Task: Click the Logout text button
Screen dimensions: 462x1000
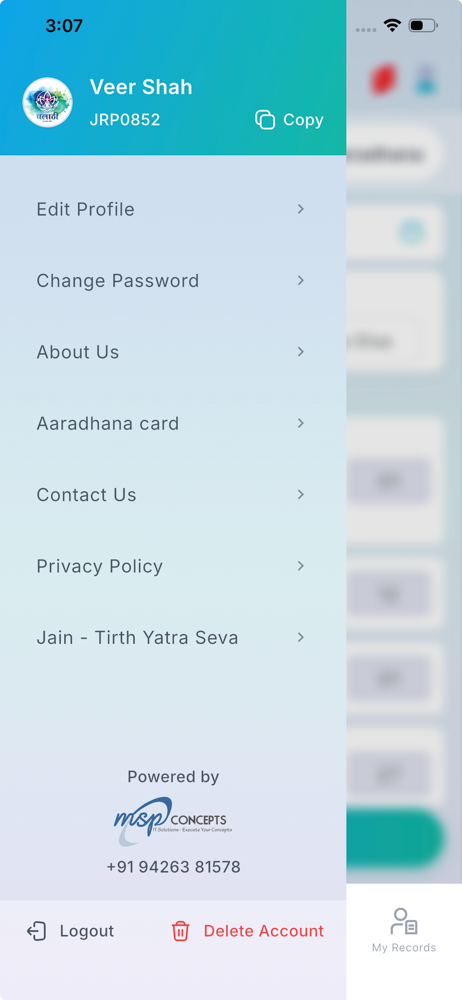Action: pyautogui.click(x=87, y=931)
